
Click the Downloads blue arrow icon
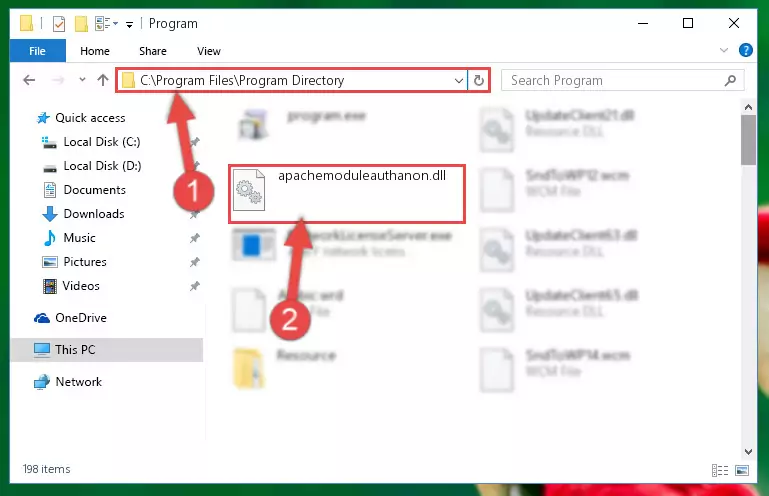coord(50,214)
